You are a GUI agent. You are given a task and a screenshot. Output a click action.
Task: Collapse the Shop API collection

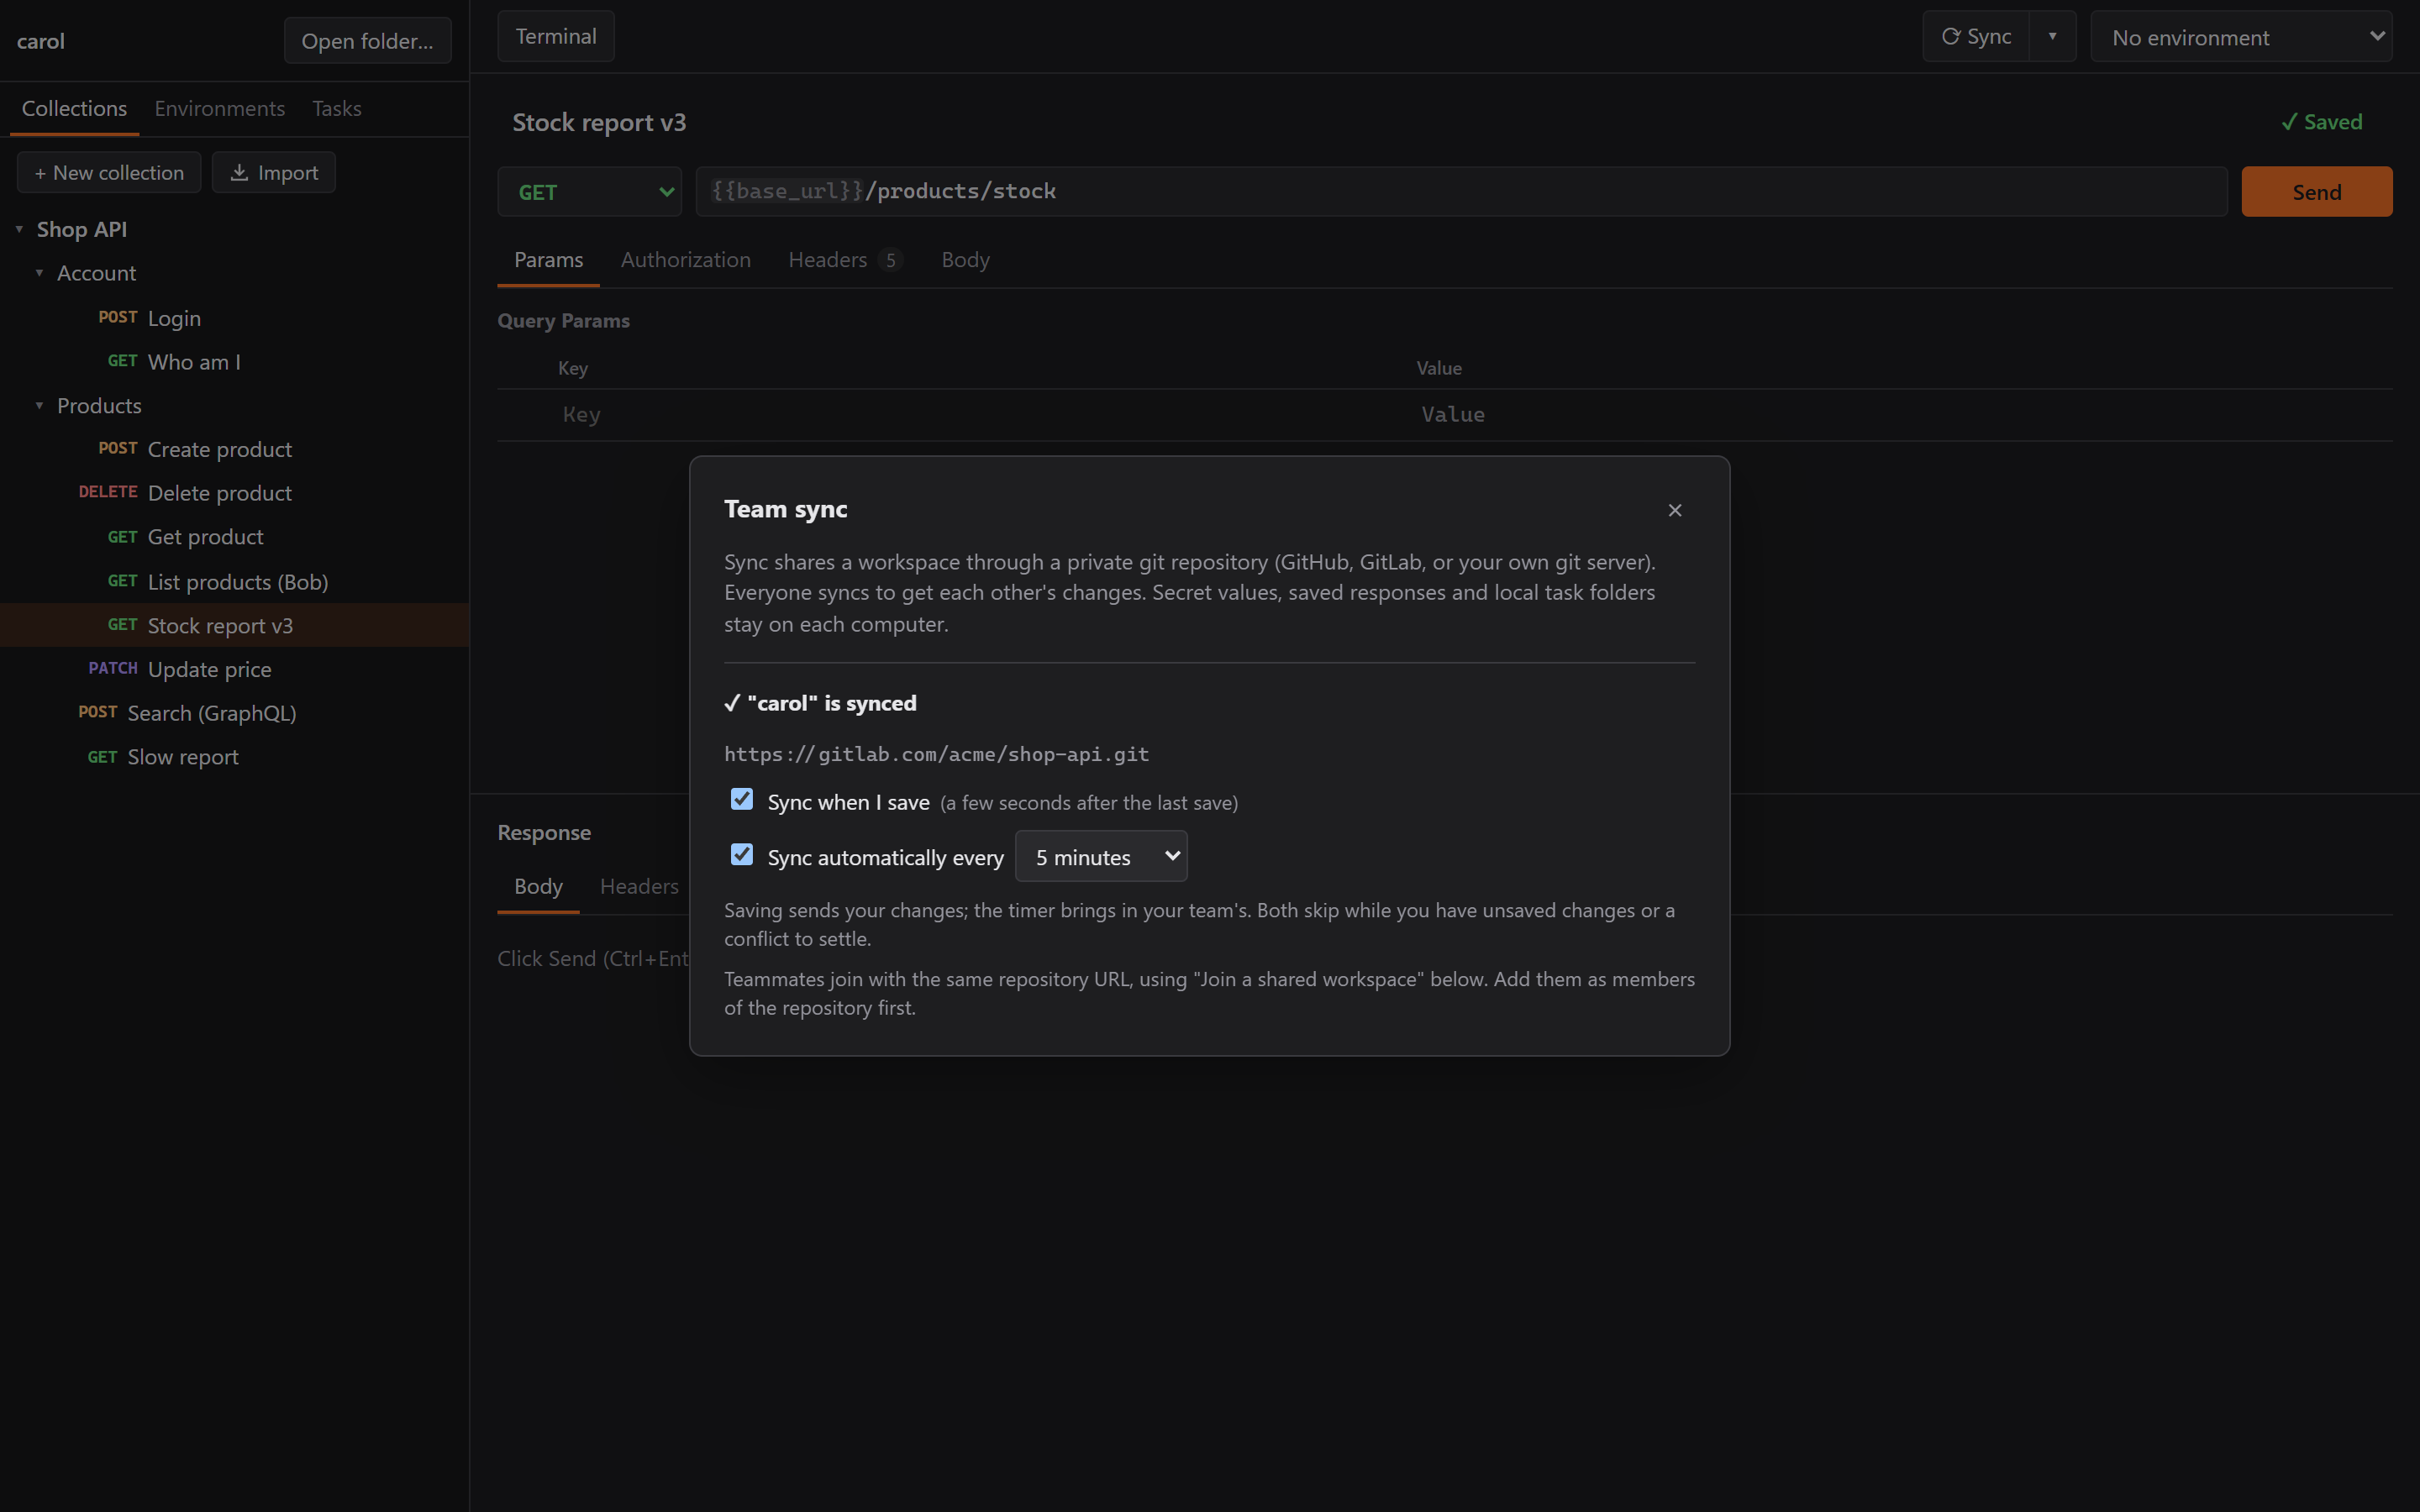19,229
